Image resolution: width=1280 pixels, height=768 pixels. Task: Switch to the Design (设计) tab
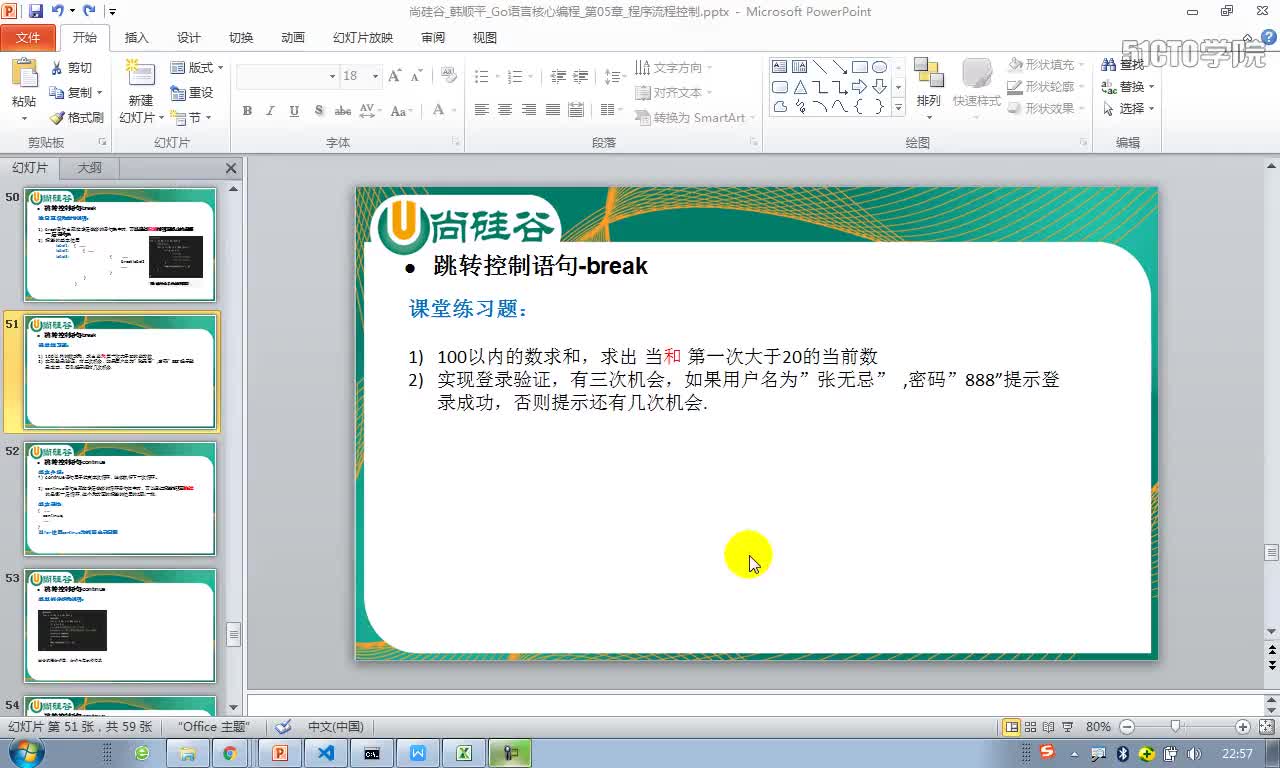(x=189, y=38)
